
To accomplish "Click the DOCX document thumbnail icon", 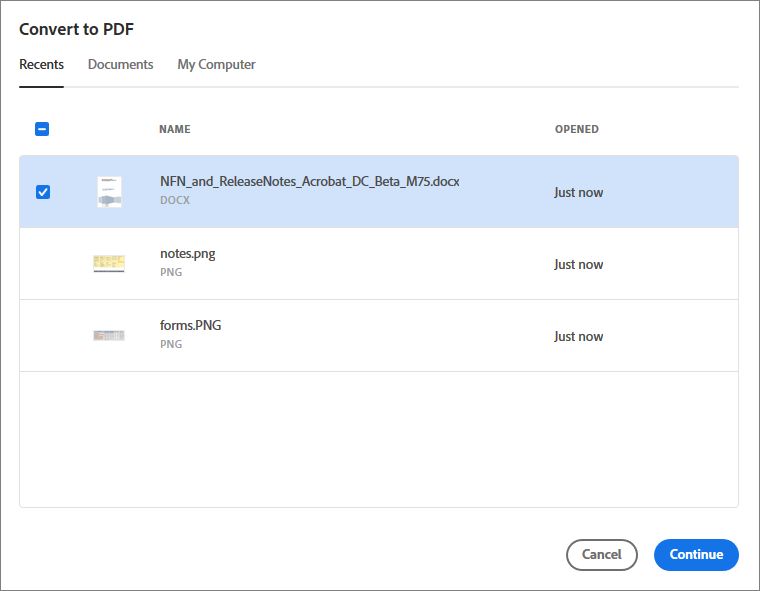I will 109,192.
